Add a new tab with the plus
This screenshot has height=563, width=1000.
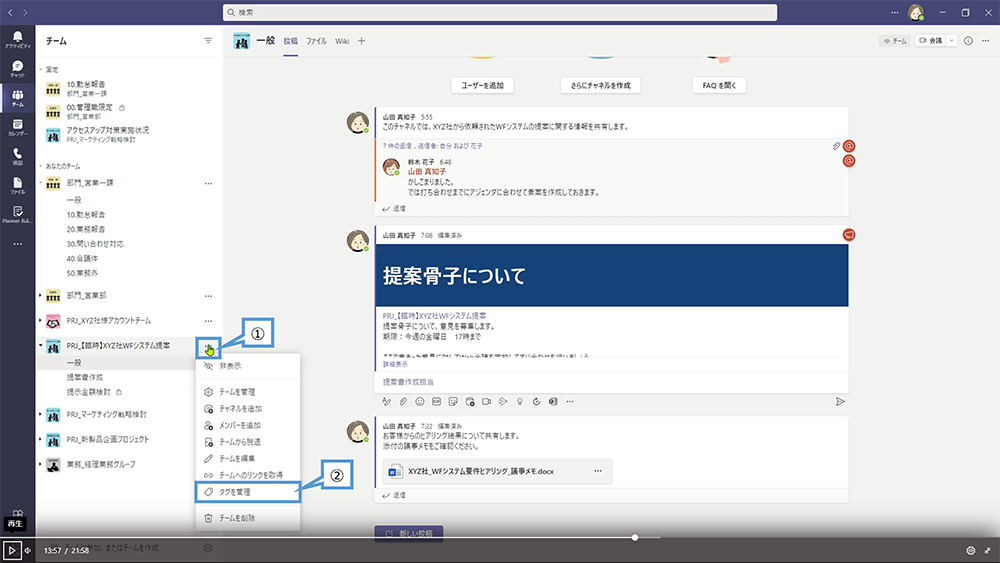coord(362,41)
